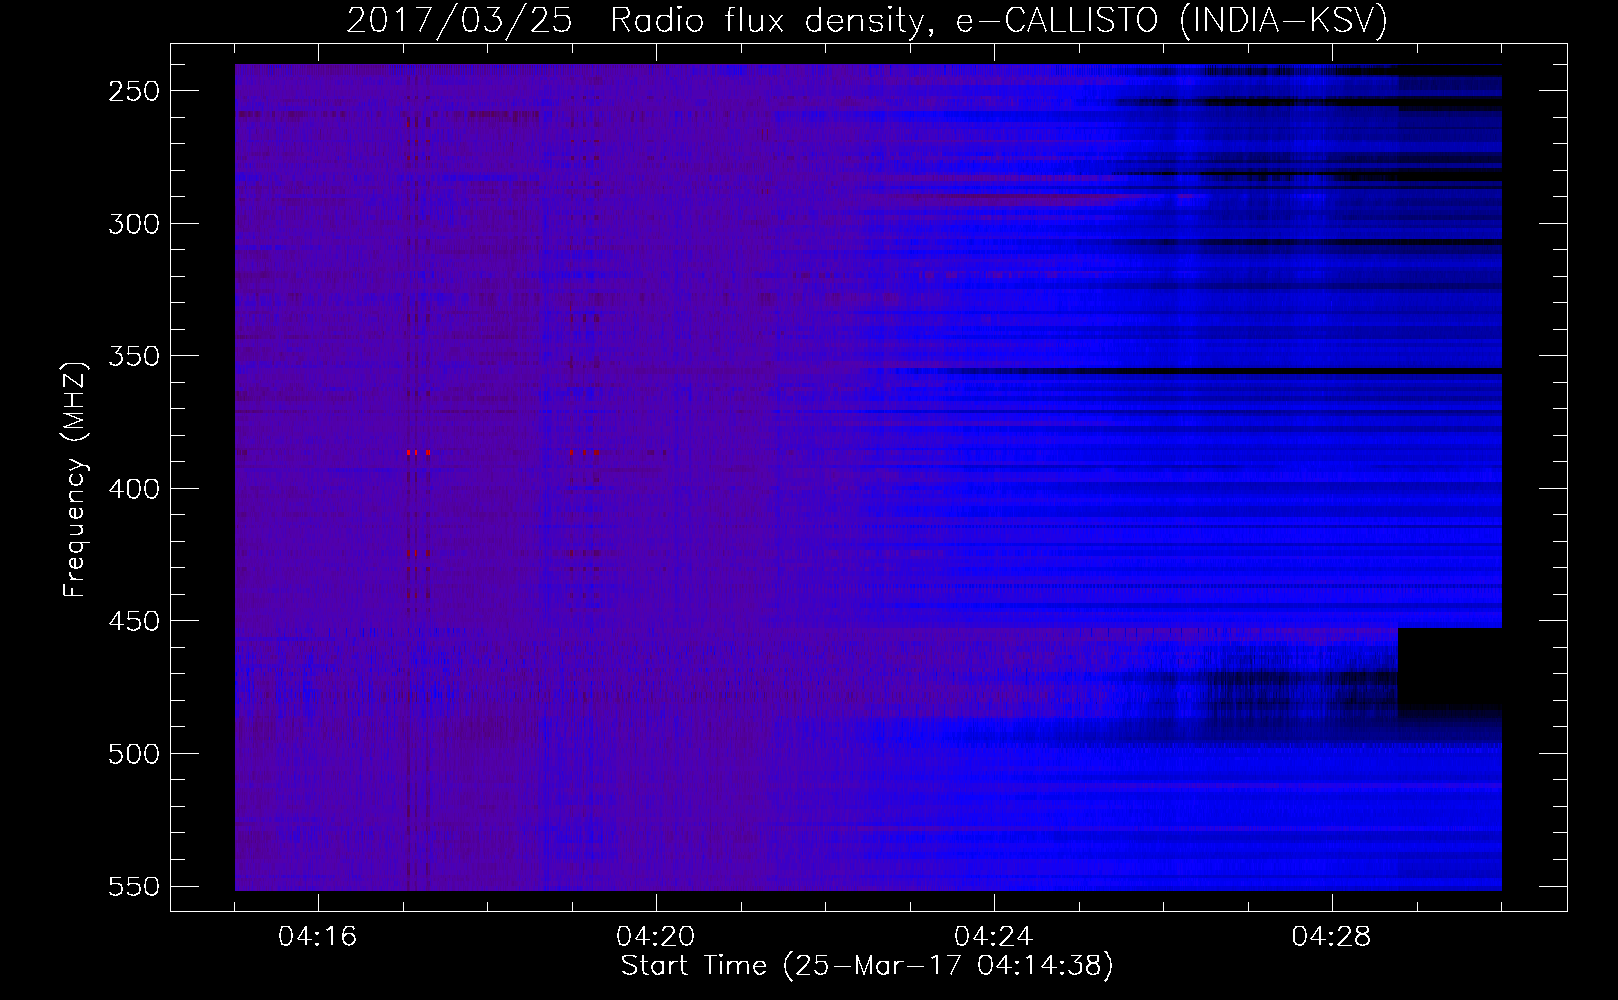Click the Start Time axis label

(867, 966)
